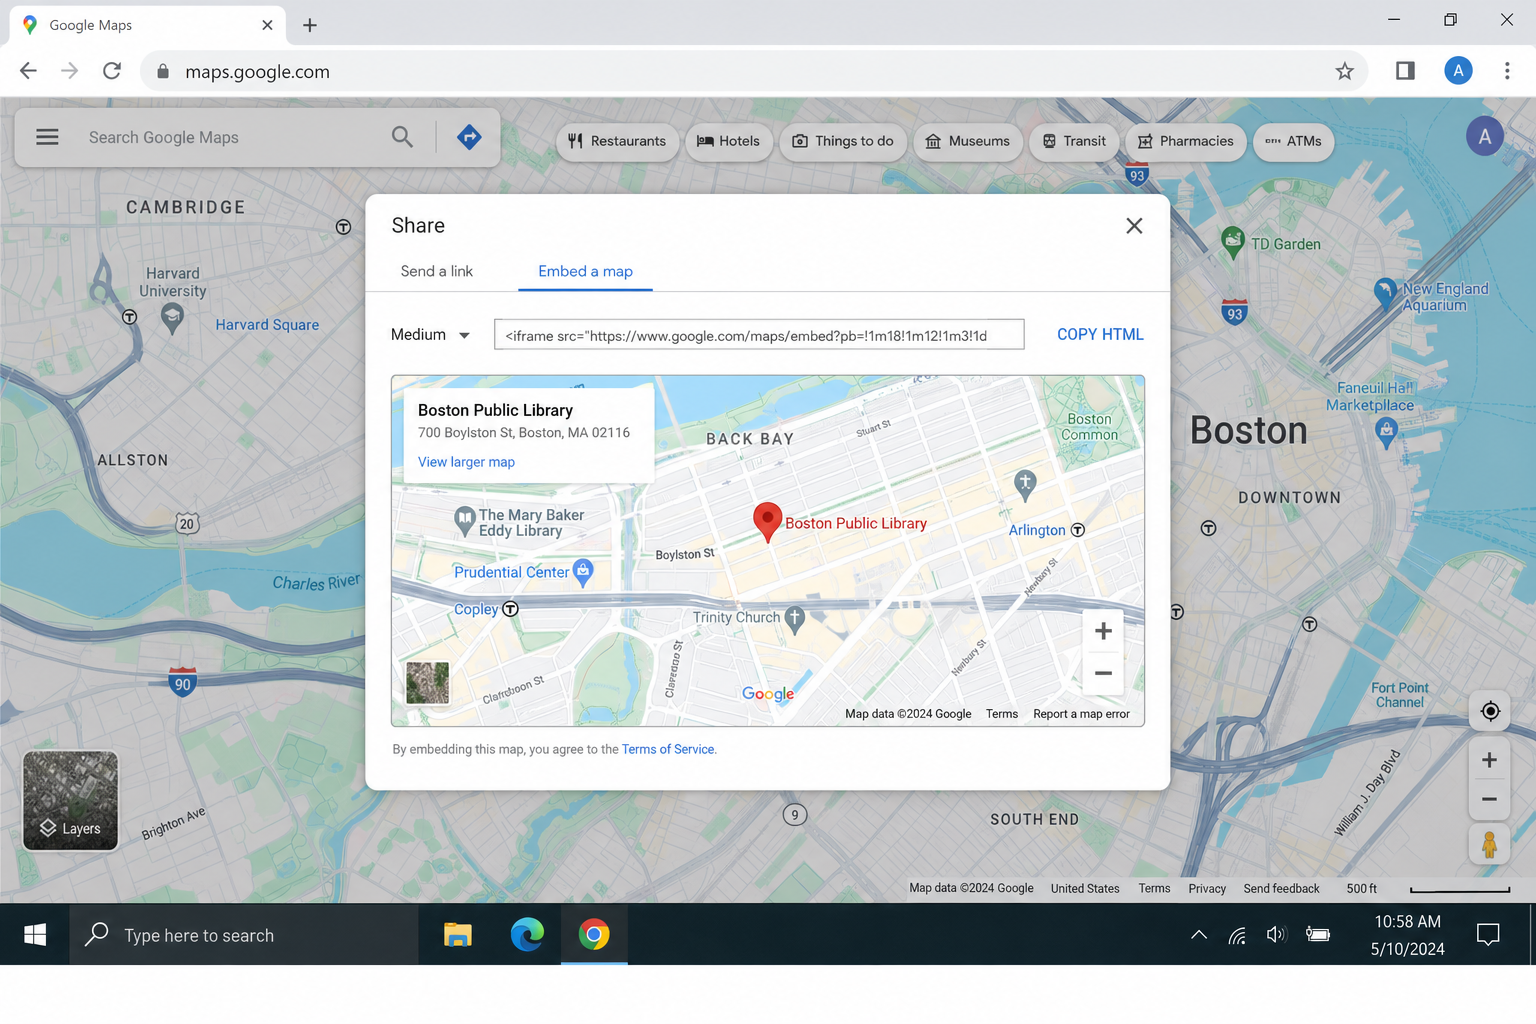The image size is (1536, 1024).
Task: Select the ATMs chip
Action: [1293, 141]
